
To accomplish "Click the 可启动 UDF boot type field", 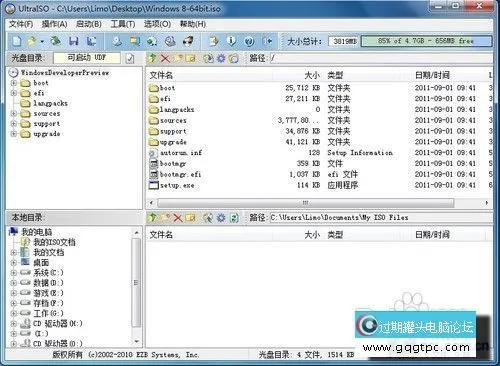I will [x=87, y=58].
